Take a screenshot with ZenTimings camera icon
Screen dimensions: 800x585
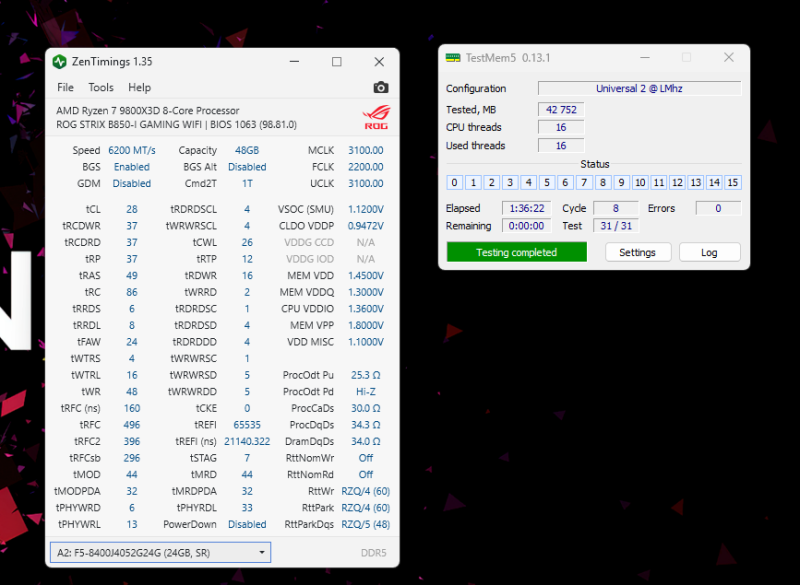381,87
